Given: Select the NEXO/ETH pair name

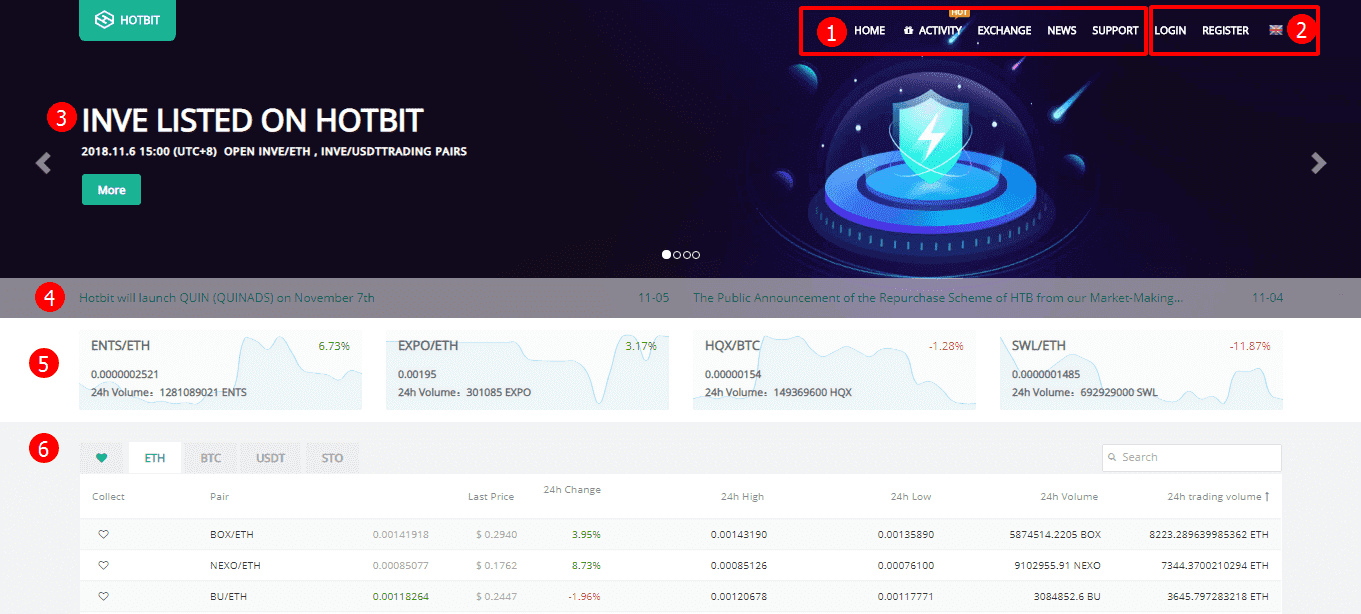Looking at the screenshot, I should point(235,566).
